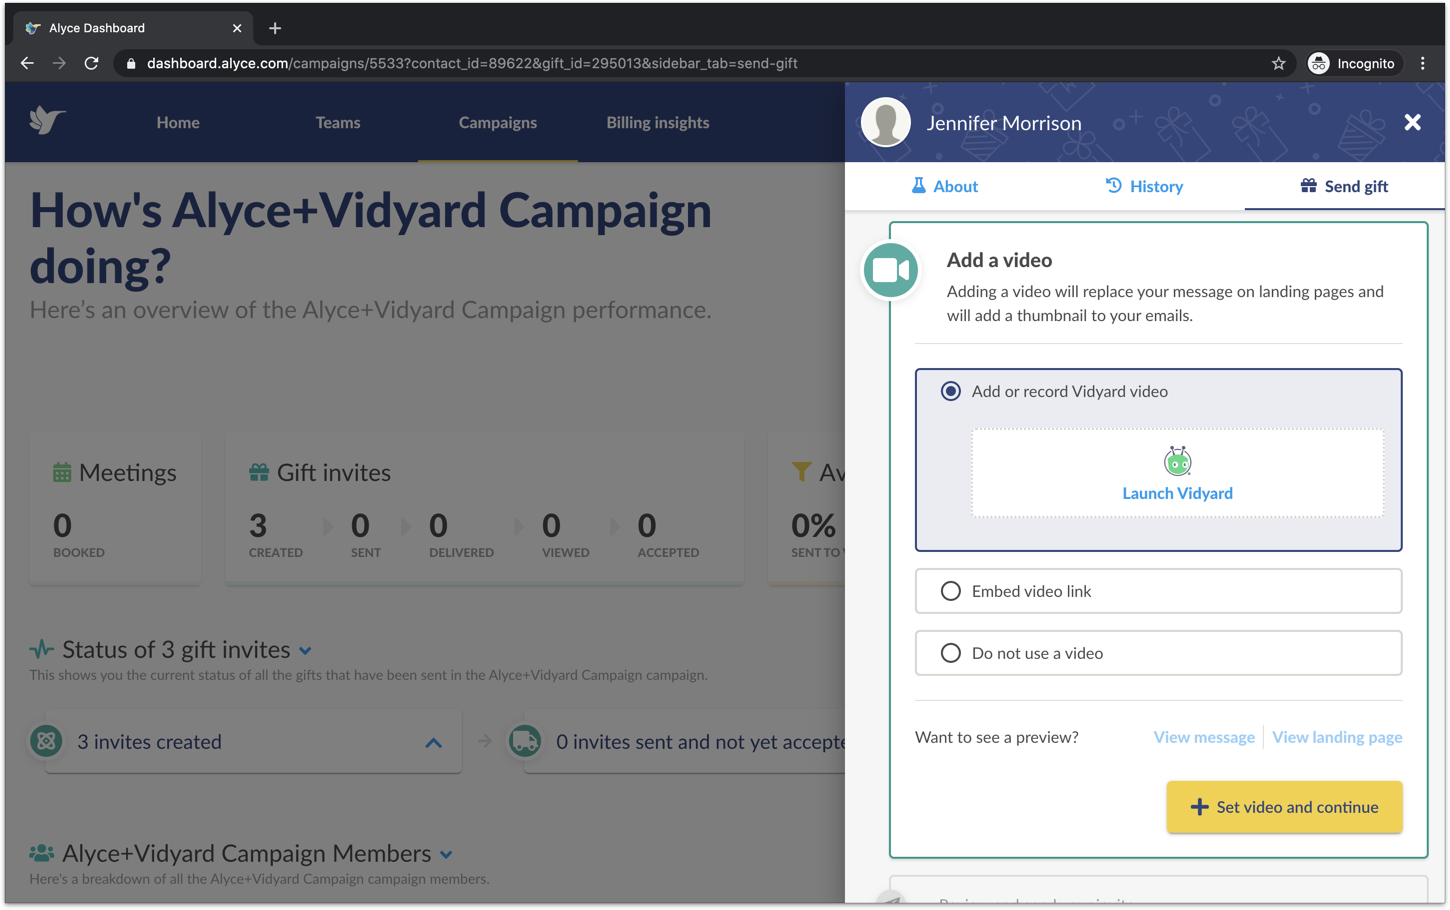Click 'Want to see a preview?' text
This screenshot has height=910, width=1450.
[x=997, y=737]
